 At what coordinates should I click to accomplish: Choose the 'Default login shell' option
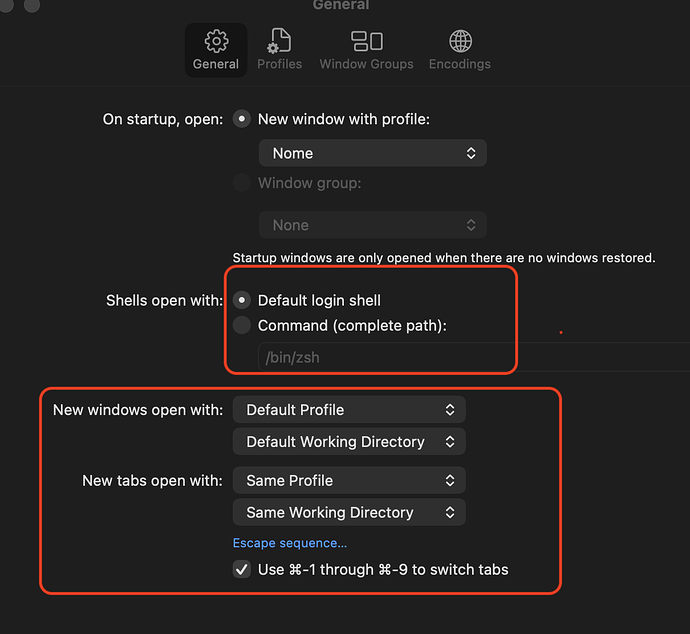[242, 300]
